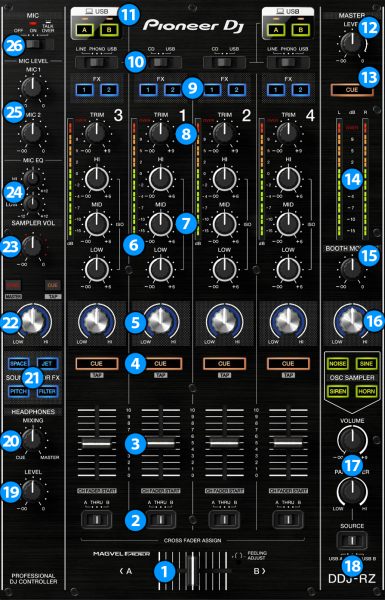The width and height of the screenshot is (385, 600).
Task: Click the SINE oscillator sampler button
Action: click(x=366, y=364)
